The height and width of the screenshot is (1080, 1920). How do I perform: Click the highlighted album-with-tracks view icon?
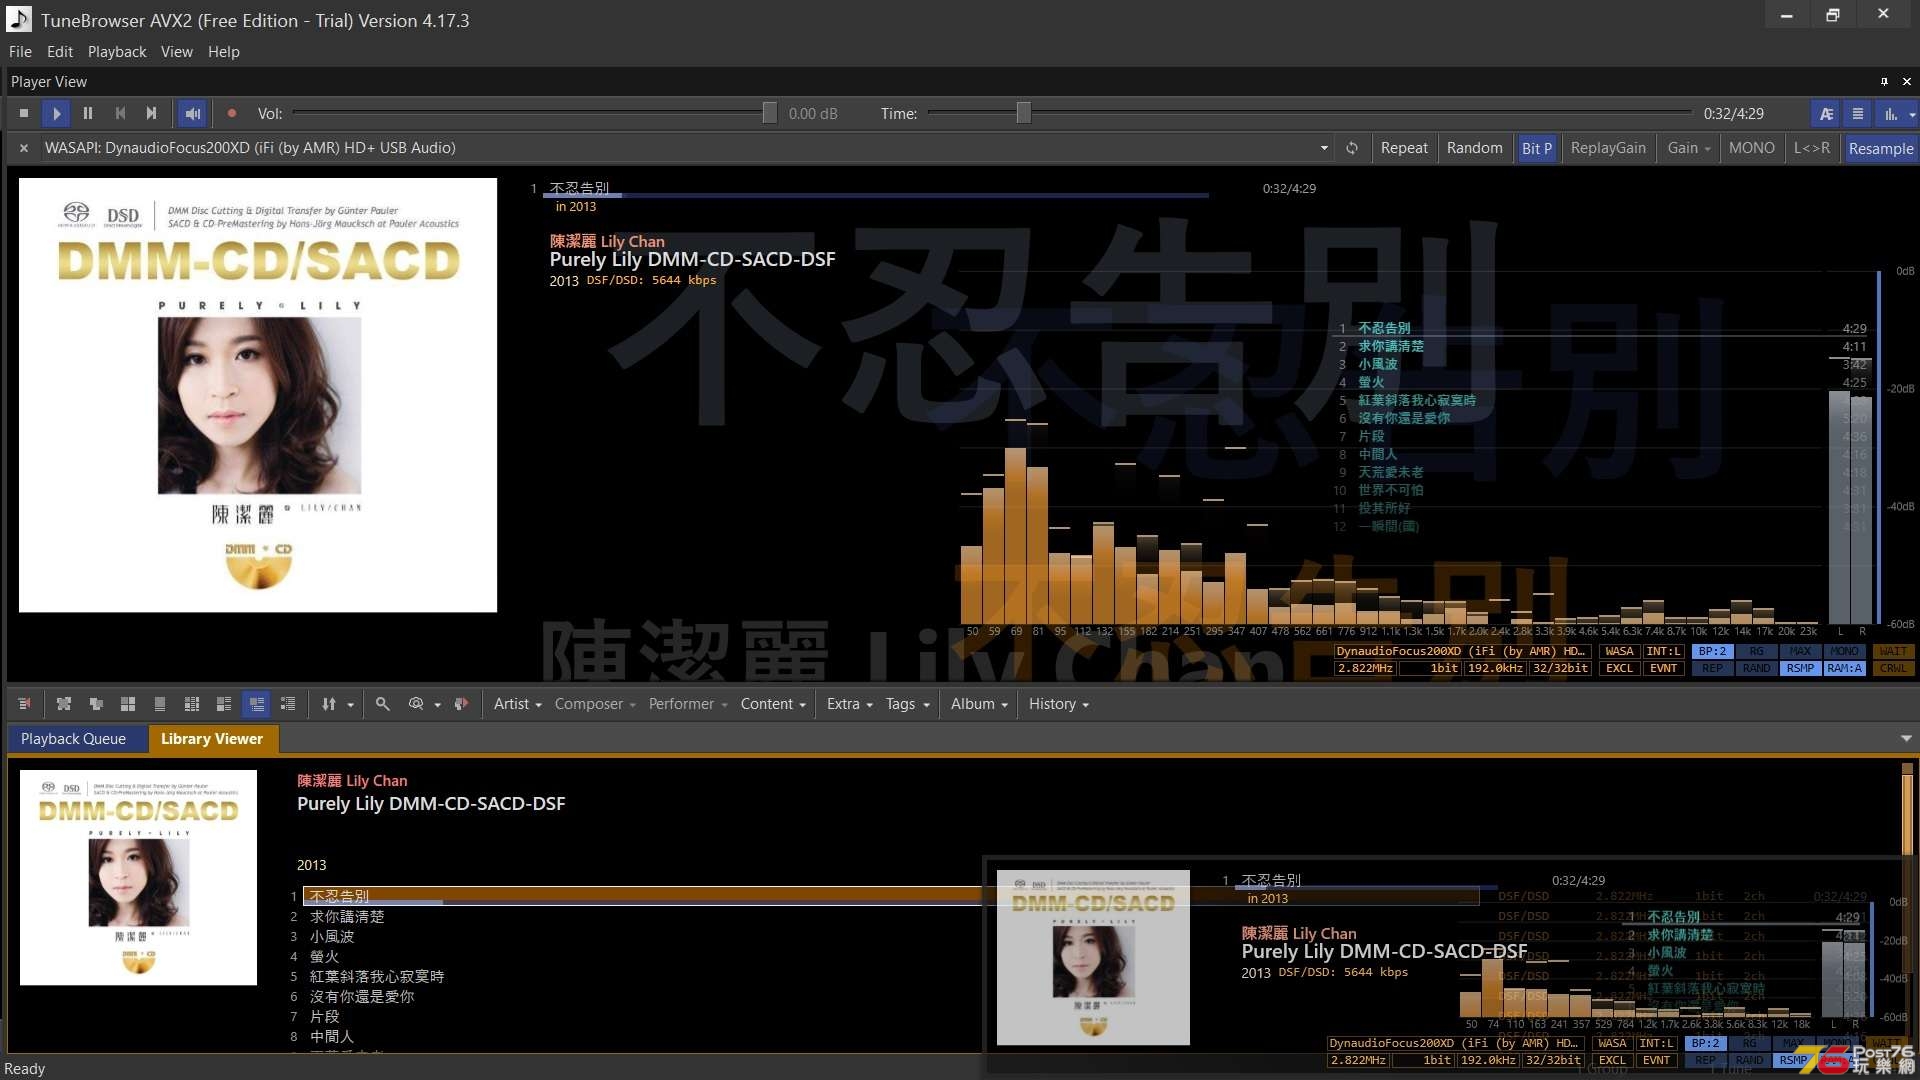(x=257, y=704)
